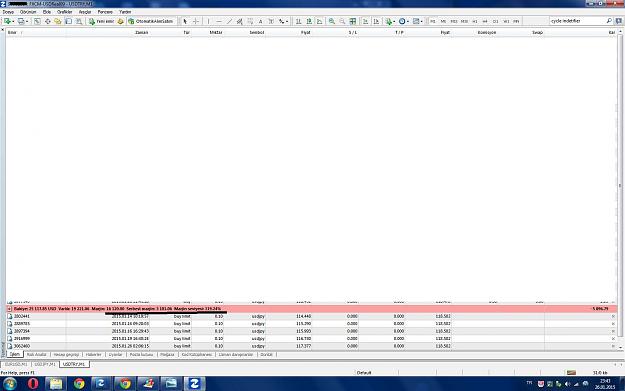Toggle the Navigator folder-star icon
625x391 pixels.
coord(58,21)
